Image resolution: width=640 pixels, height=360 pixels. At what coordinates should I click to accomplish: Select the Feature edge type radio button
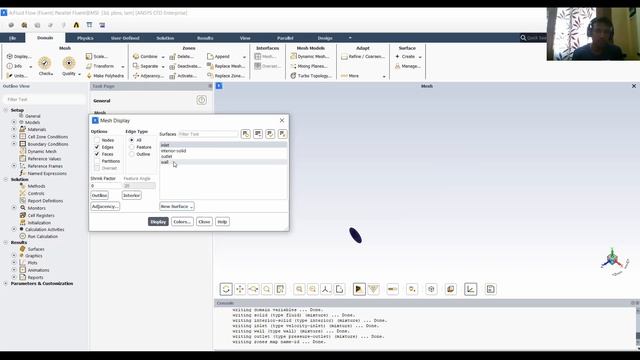(x=131, y=147)
